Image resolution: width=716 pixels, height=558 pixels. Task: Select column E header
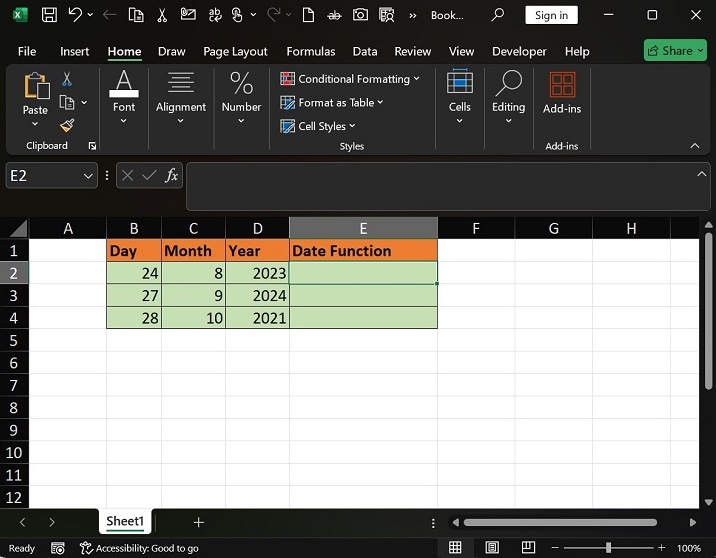(x=363, y=228)
